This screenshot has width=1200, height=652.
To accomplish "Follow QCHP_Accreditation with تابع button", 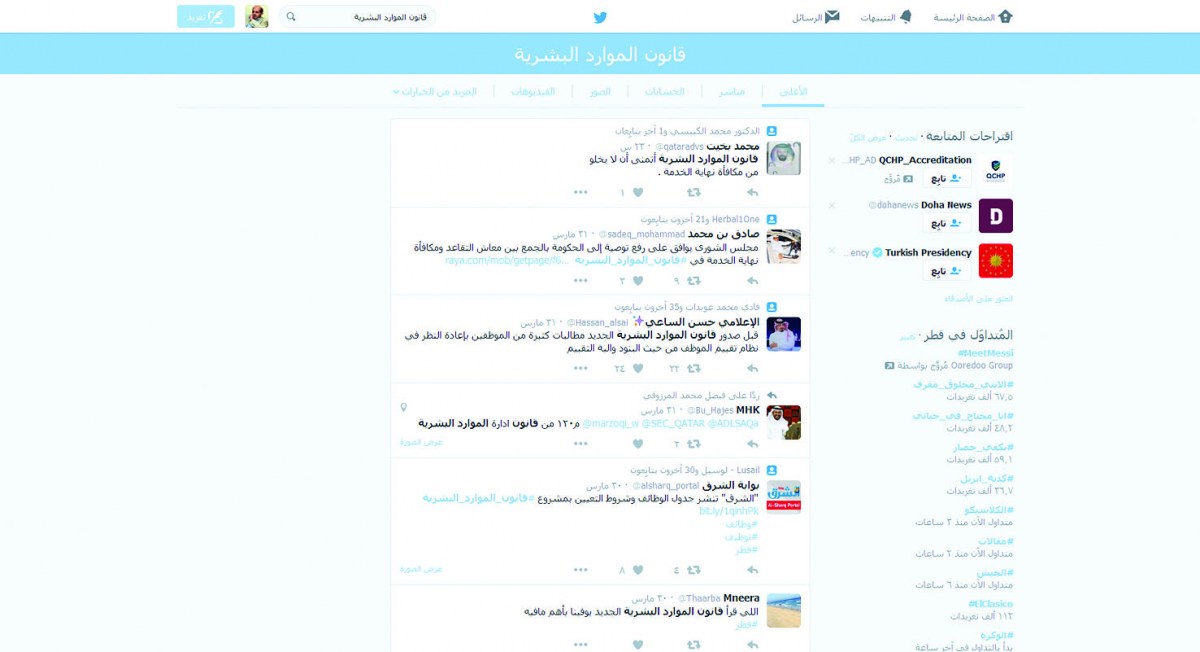I will point(946,178).
